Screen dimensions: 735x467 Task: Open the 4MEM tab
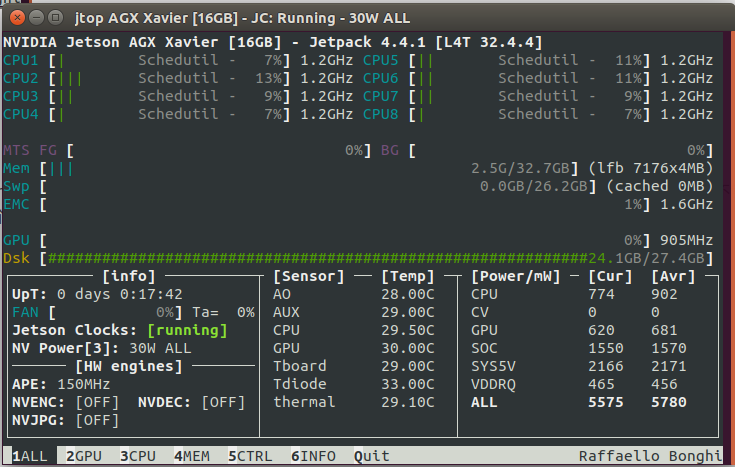[192, 456]
